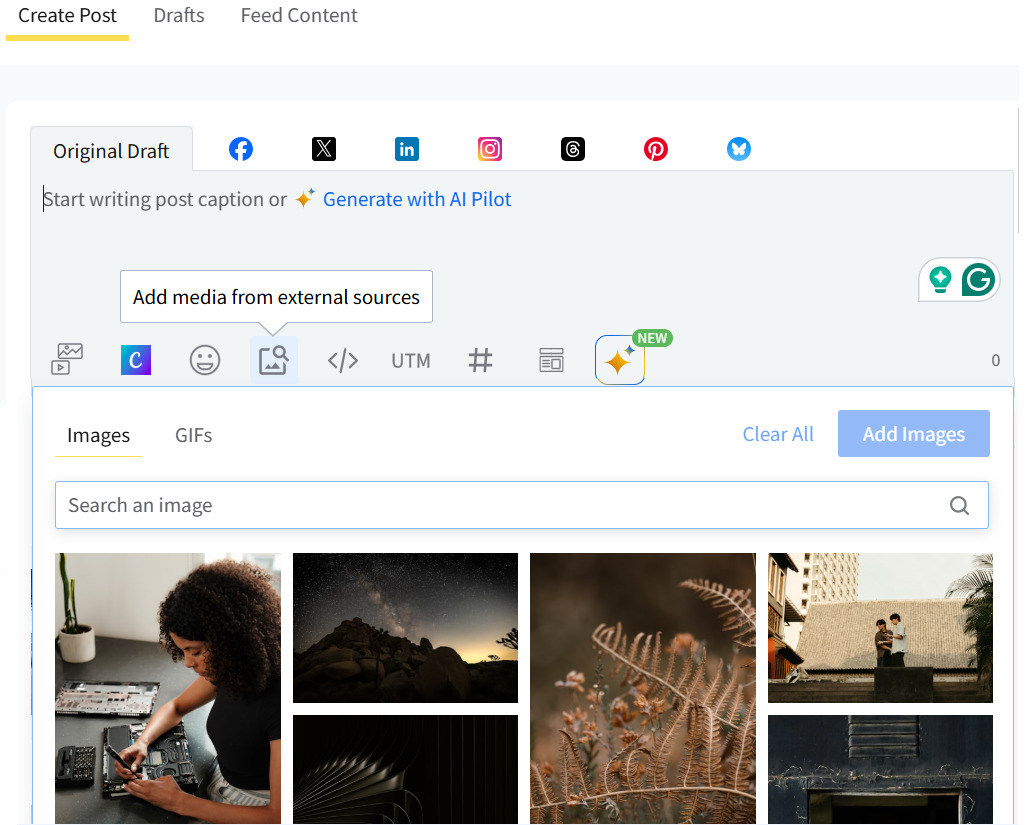Image resolution: width=1025 pixels, height=825 pixels.
Task: Switch to the LinkedIn channel icon
Action: [407, 150]
